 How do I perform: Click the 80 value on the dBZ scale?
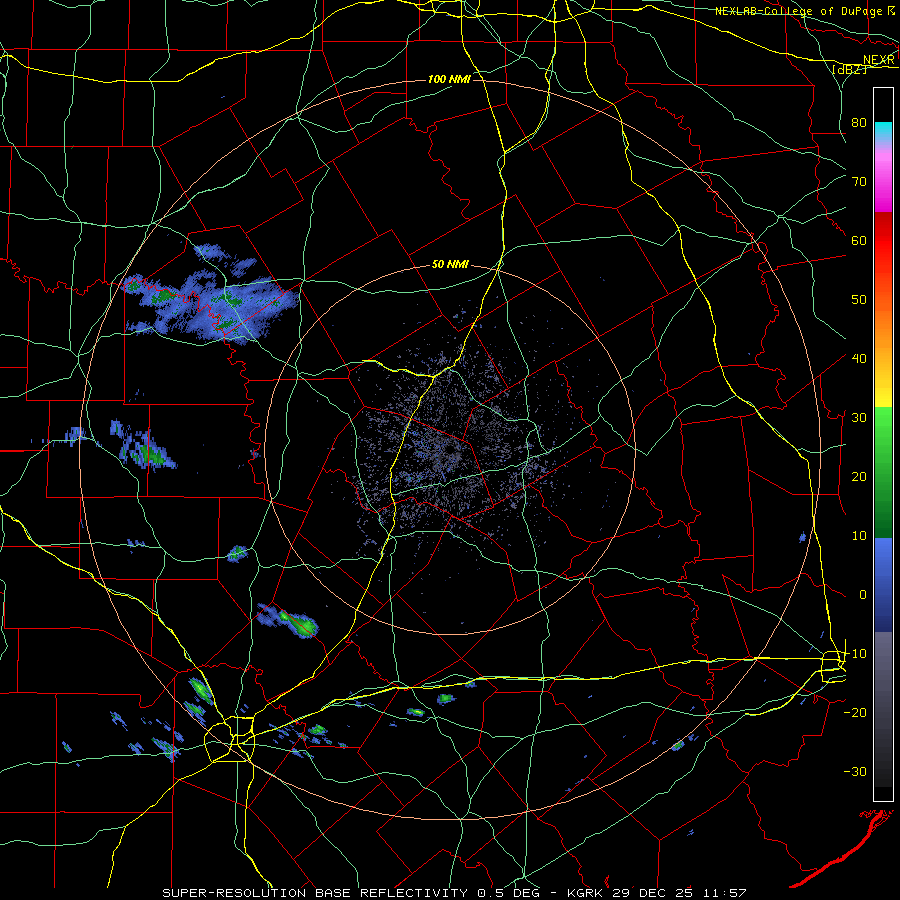(x=859, y=123)
